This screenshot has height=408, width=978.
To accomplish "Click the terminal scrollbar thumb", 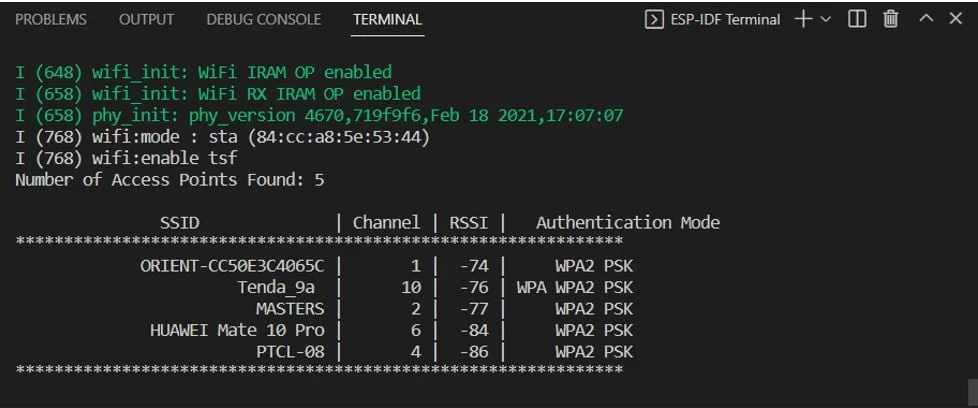I will 972,392.
